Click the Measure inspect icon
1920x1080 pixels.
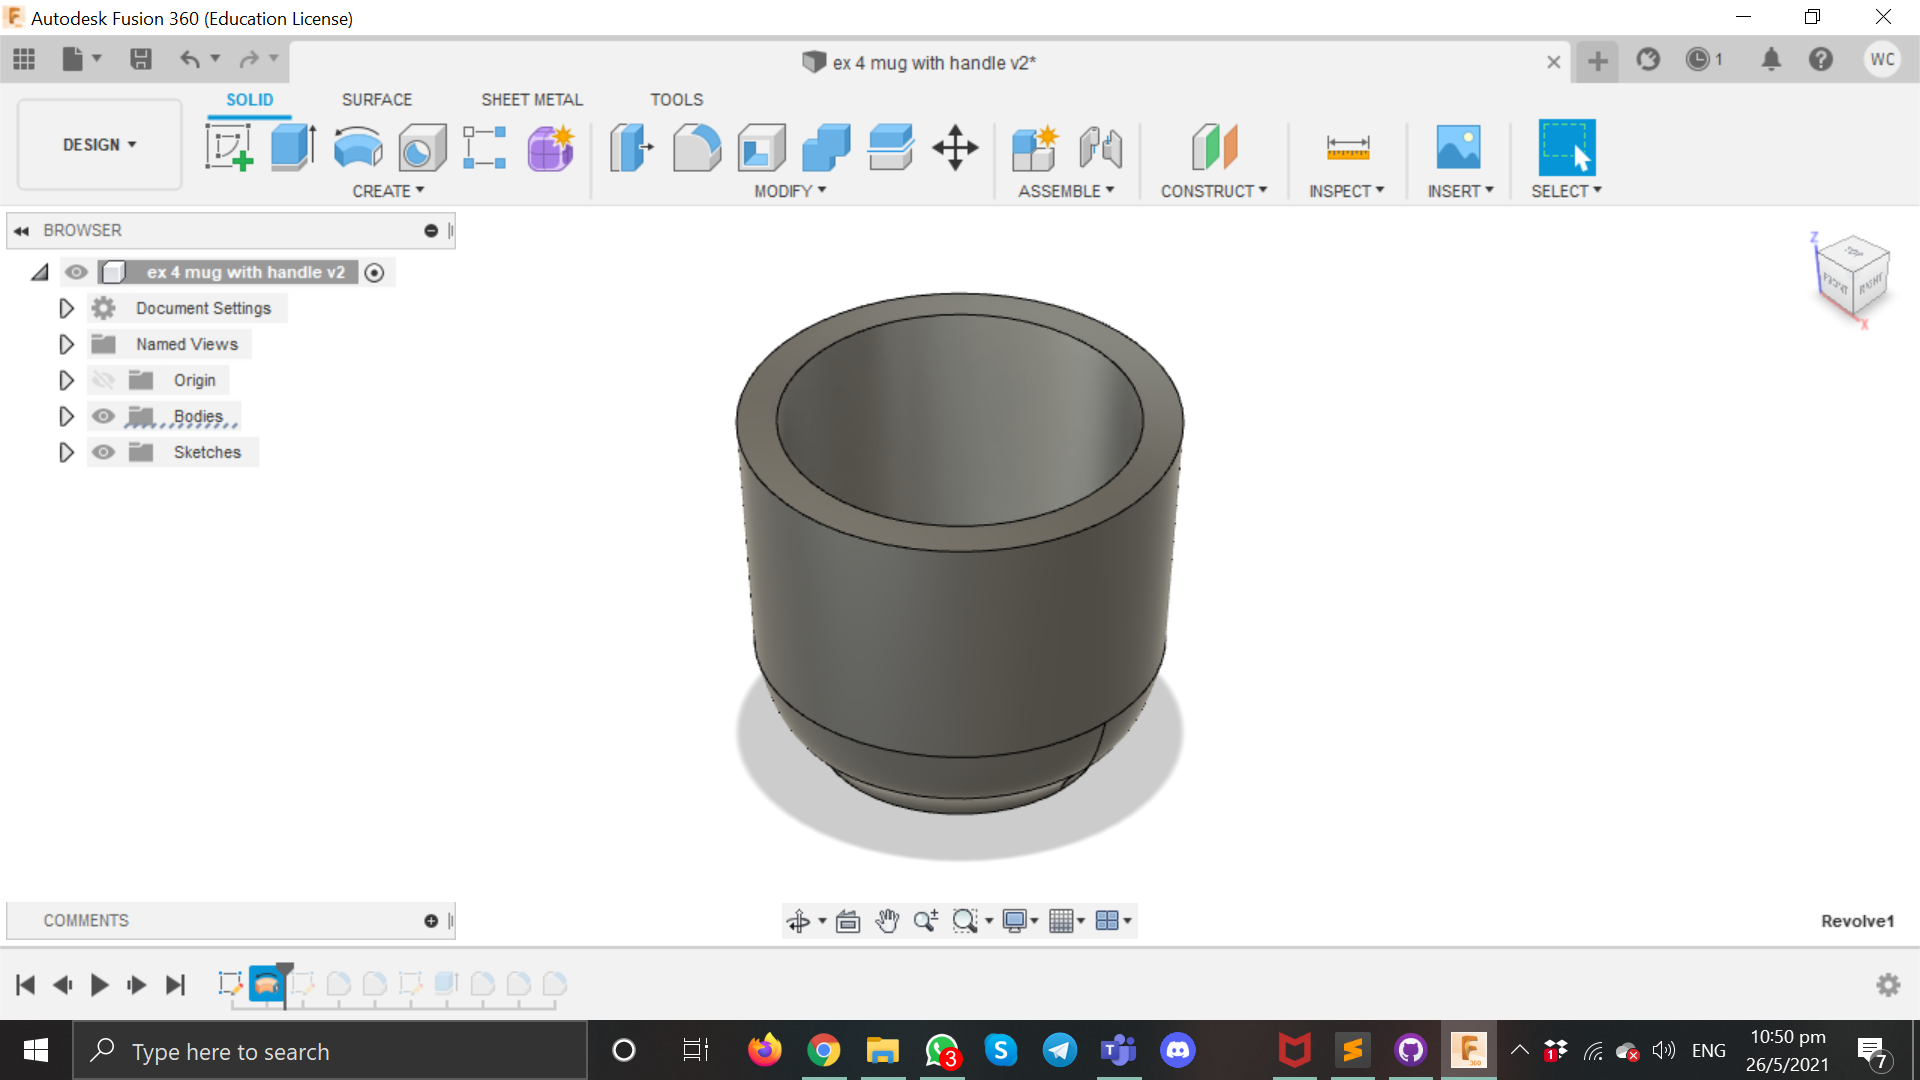(x=1347, y=147)
